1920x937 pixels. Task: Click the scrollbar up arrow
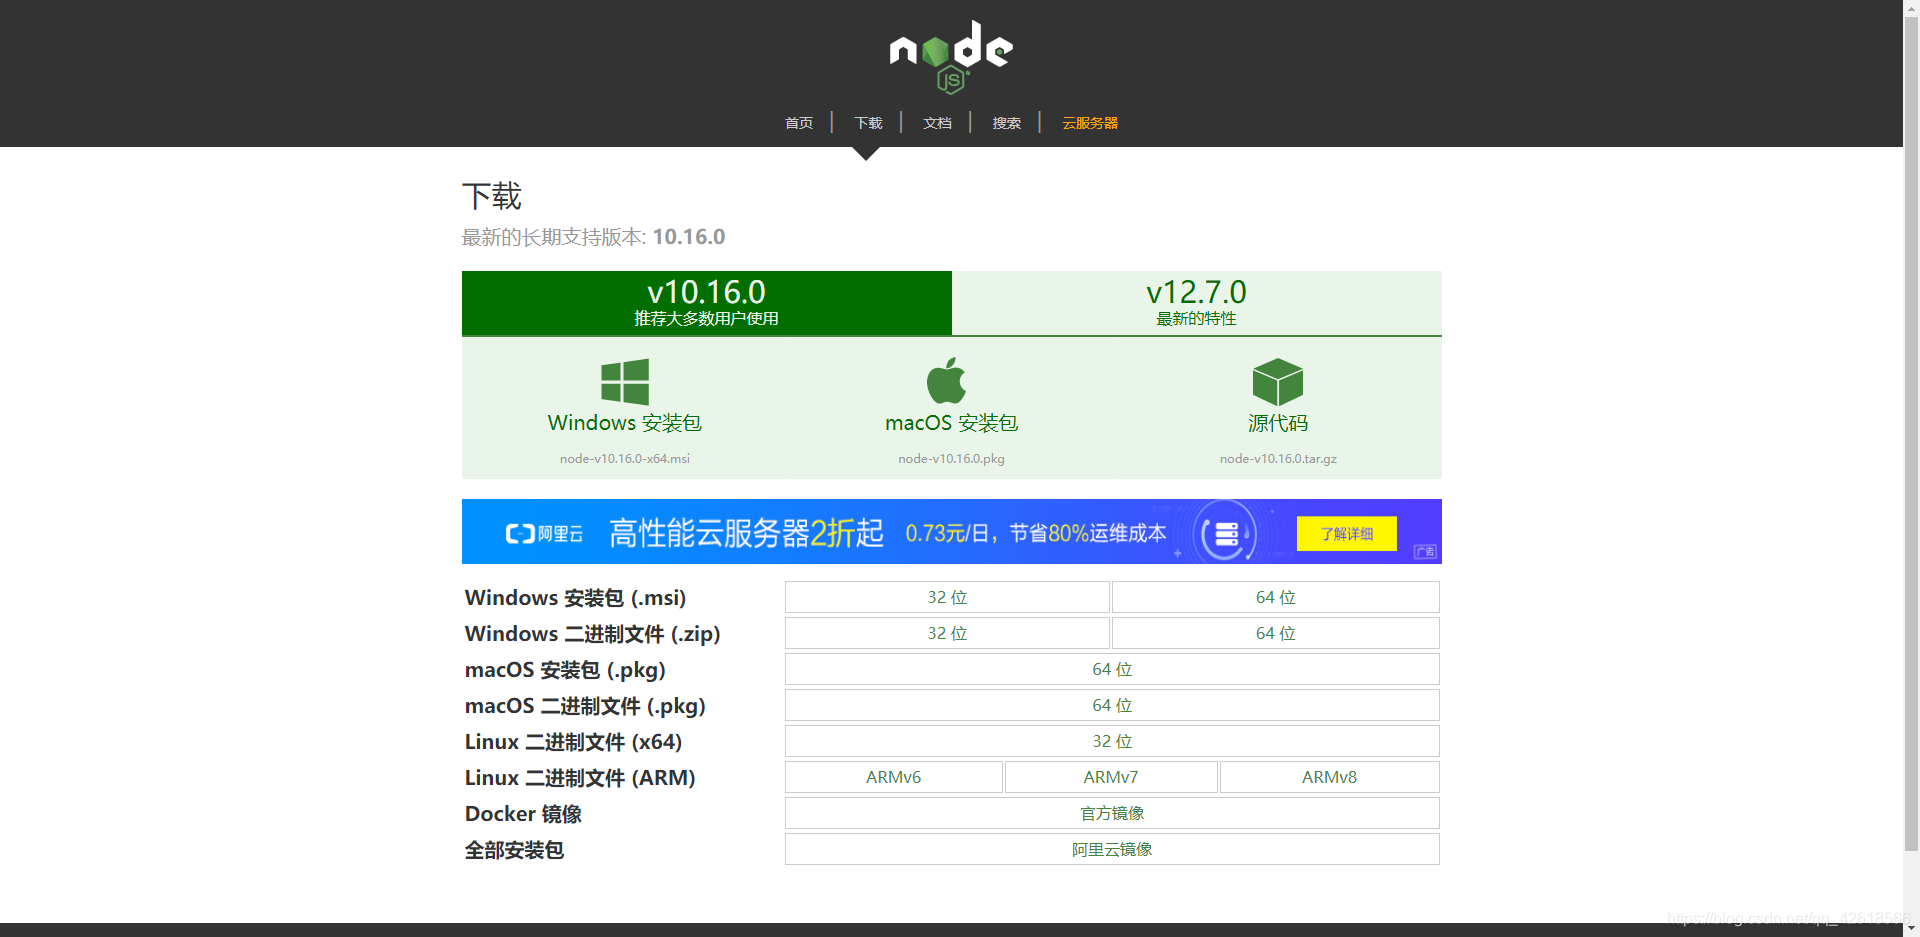[x=1911, y=7]
